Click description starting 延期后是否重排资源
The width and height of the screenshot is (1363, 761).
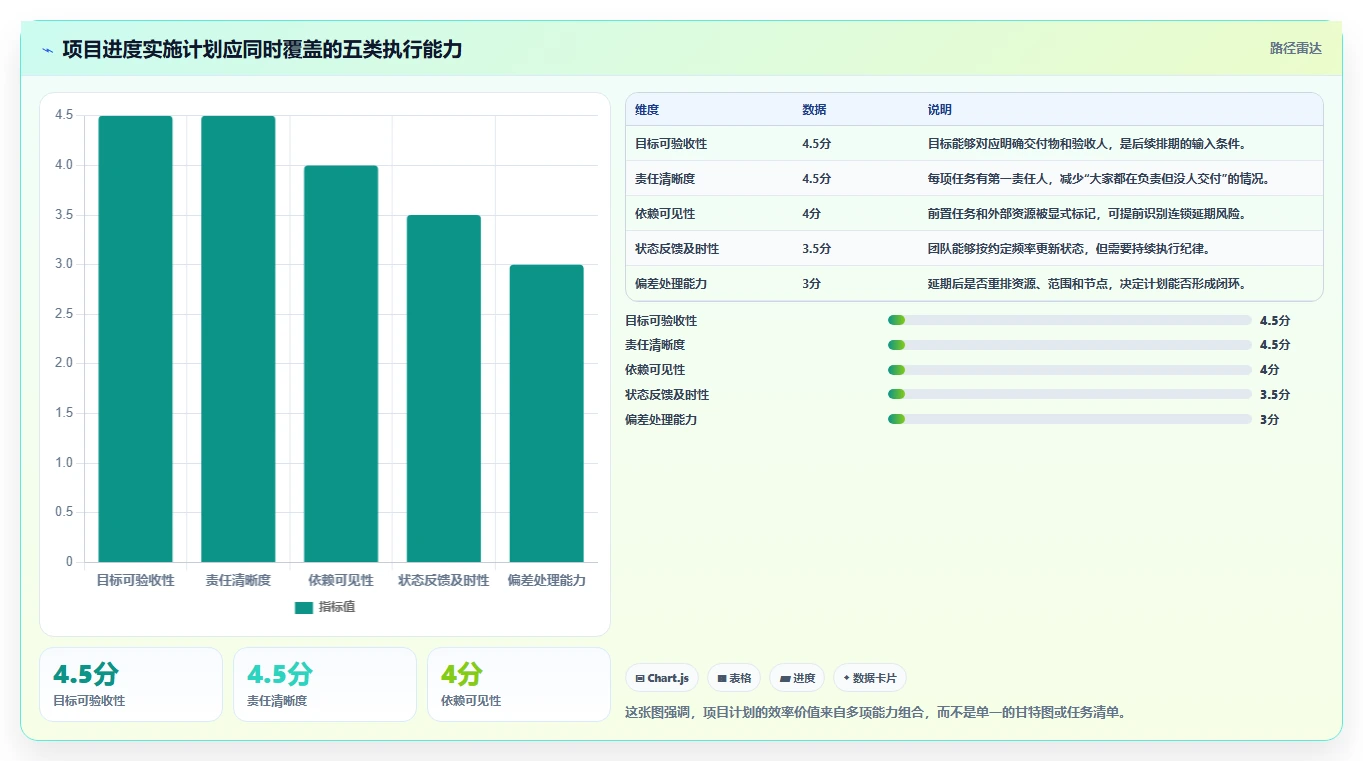point(1087,284)
